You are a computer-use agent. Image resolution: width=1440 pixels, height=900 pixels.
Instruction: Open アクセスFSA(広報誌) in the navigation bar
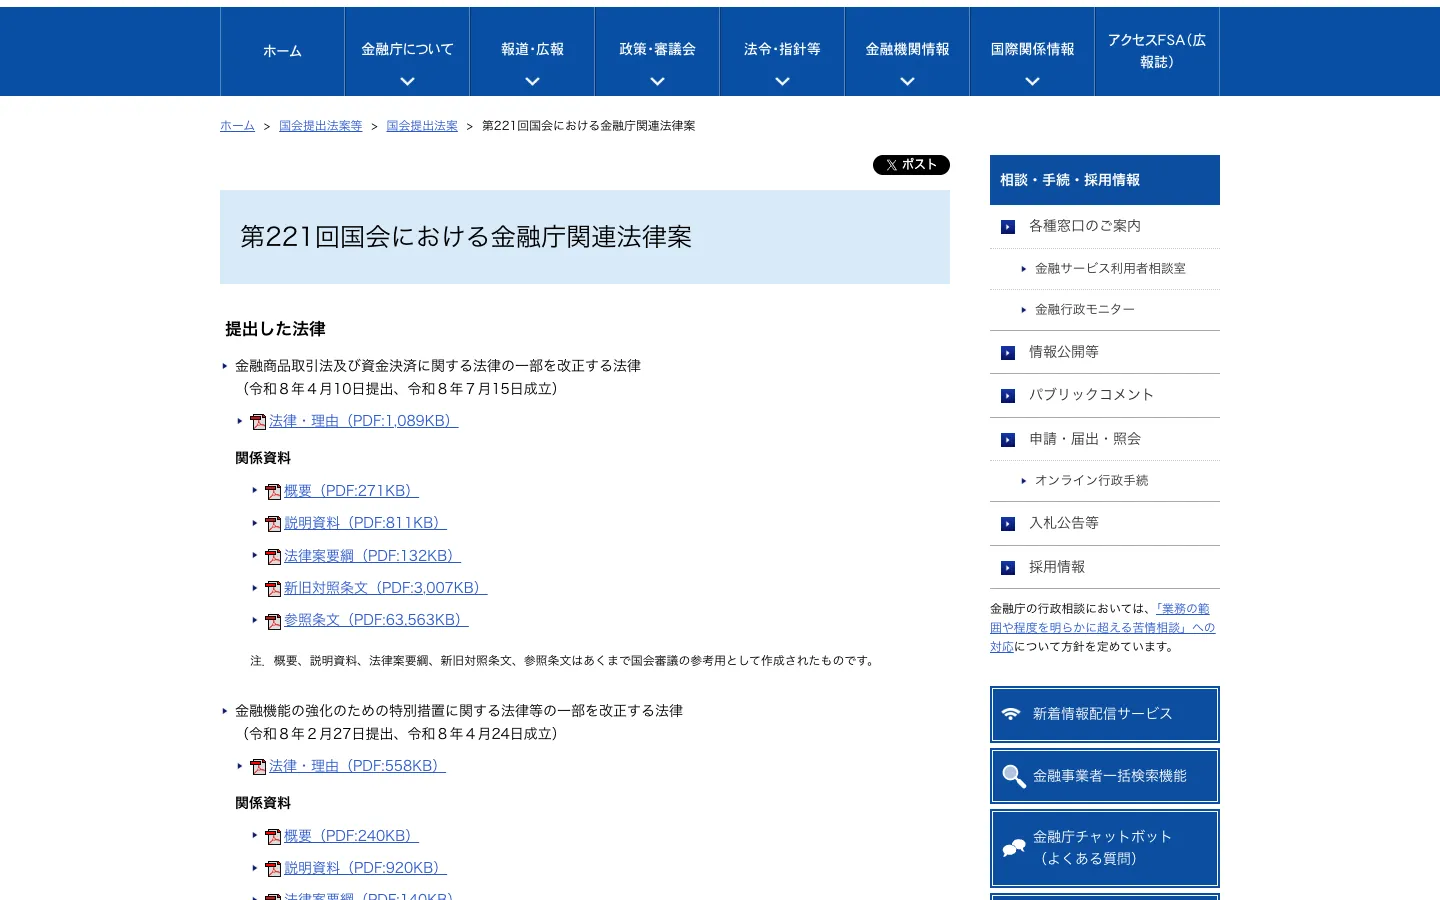[1157, 51]
